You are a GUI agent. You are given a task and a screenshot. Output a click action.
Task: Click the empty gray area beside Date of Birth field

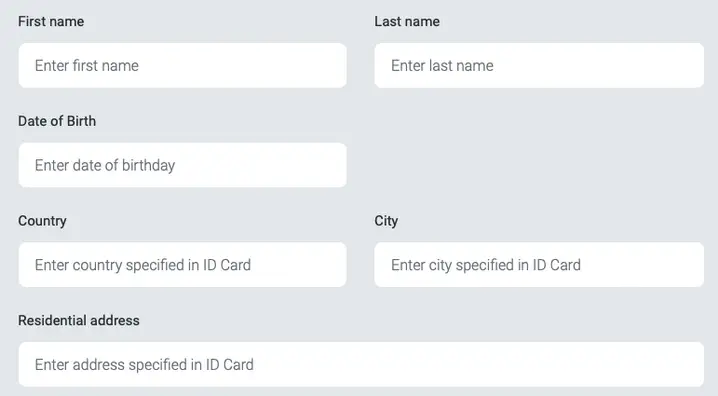[x=539, y=165]
